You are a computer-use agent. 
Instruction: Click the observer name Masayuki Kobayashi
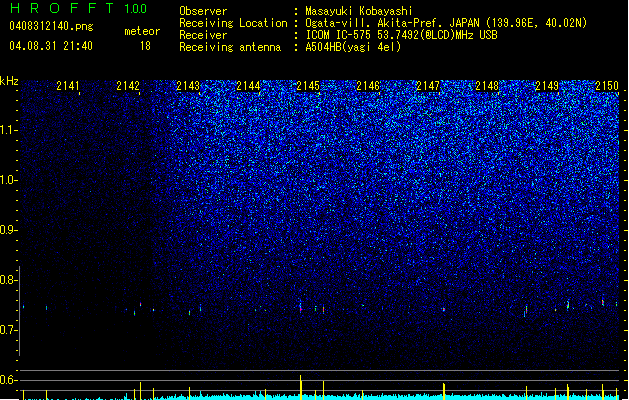(359, 11)
